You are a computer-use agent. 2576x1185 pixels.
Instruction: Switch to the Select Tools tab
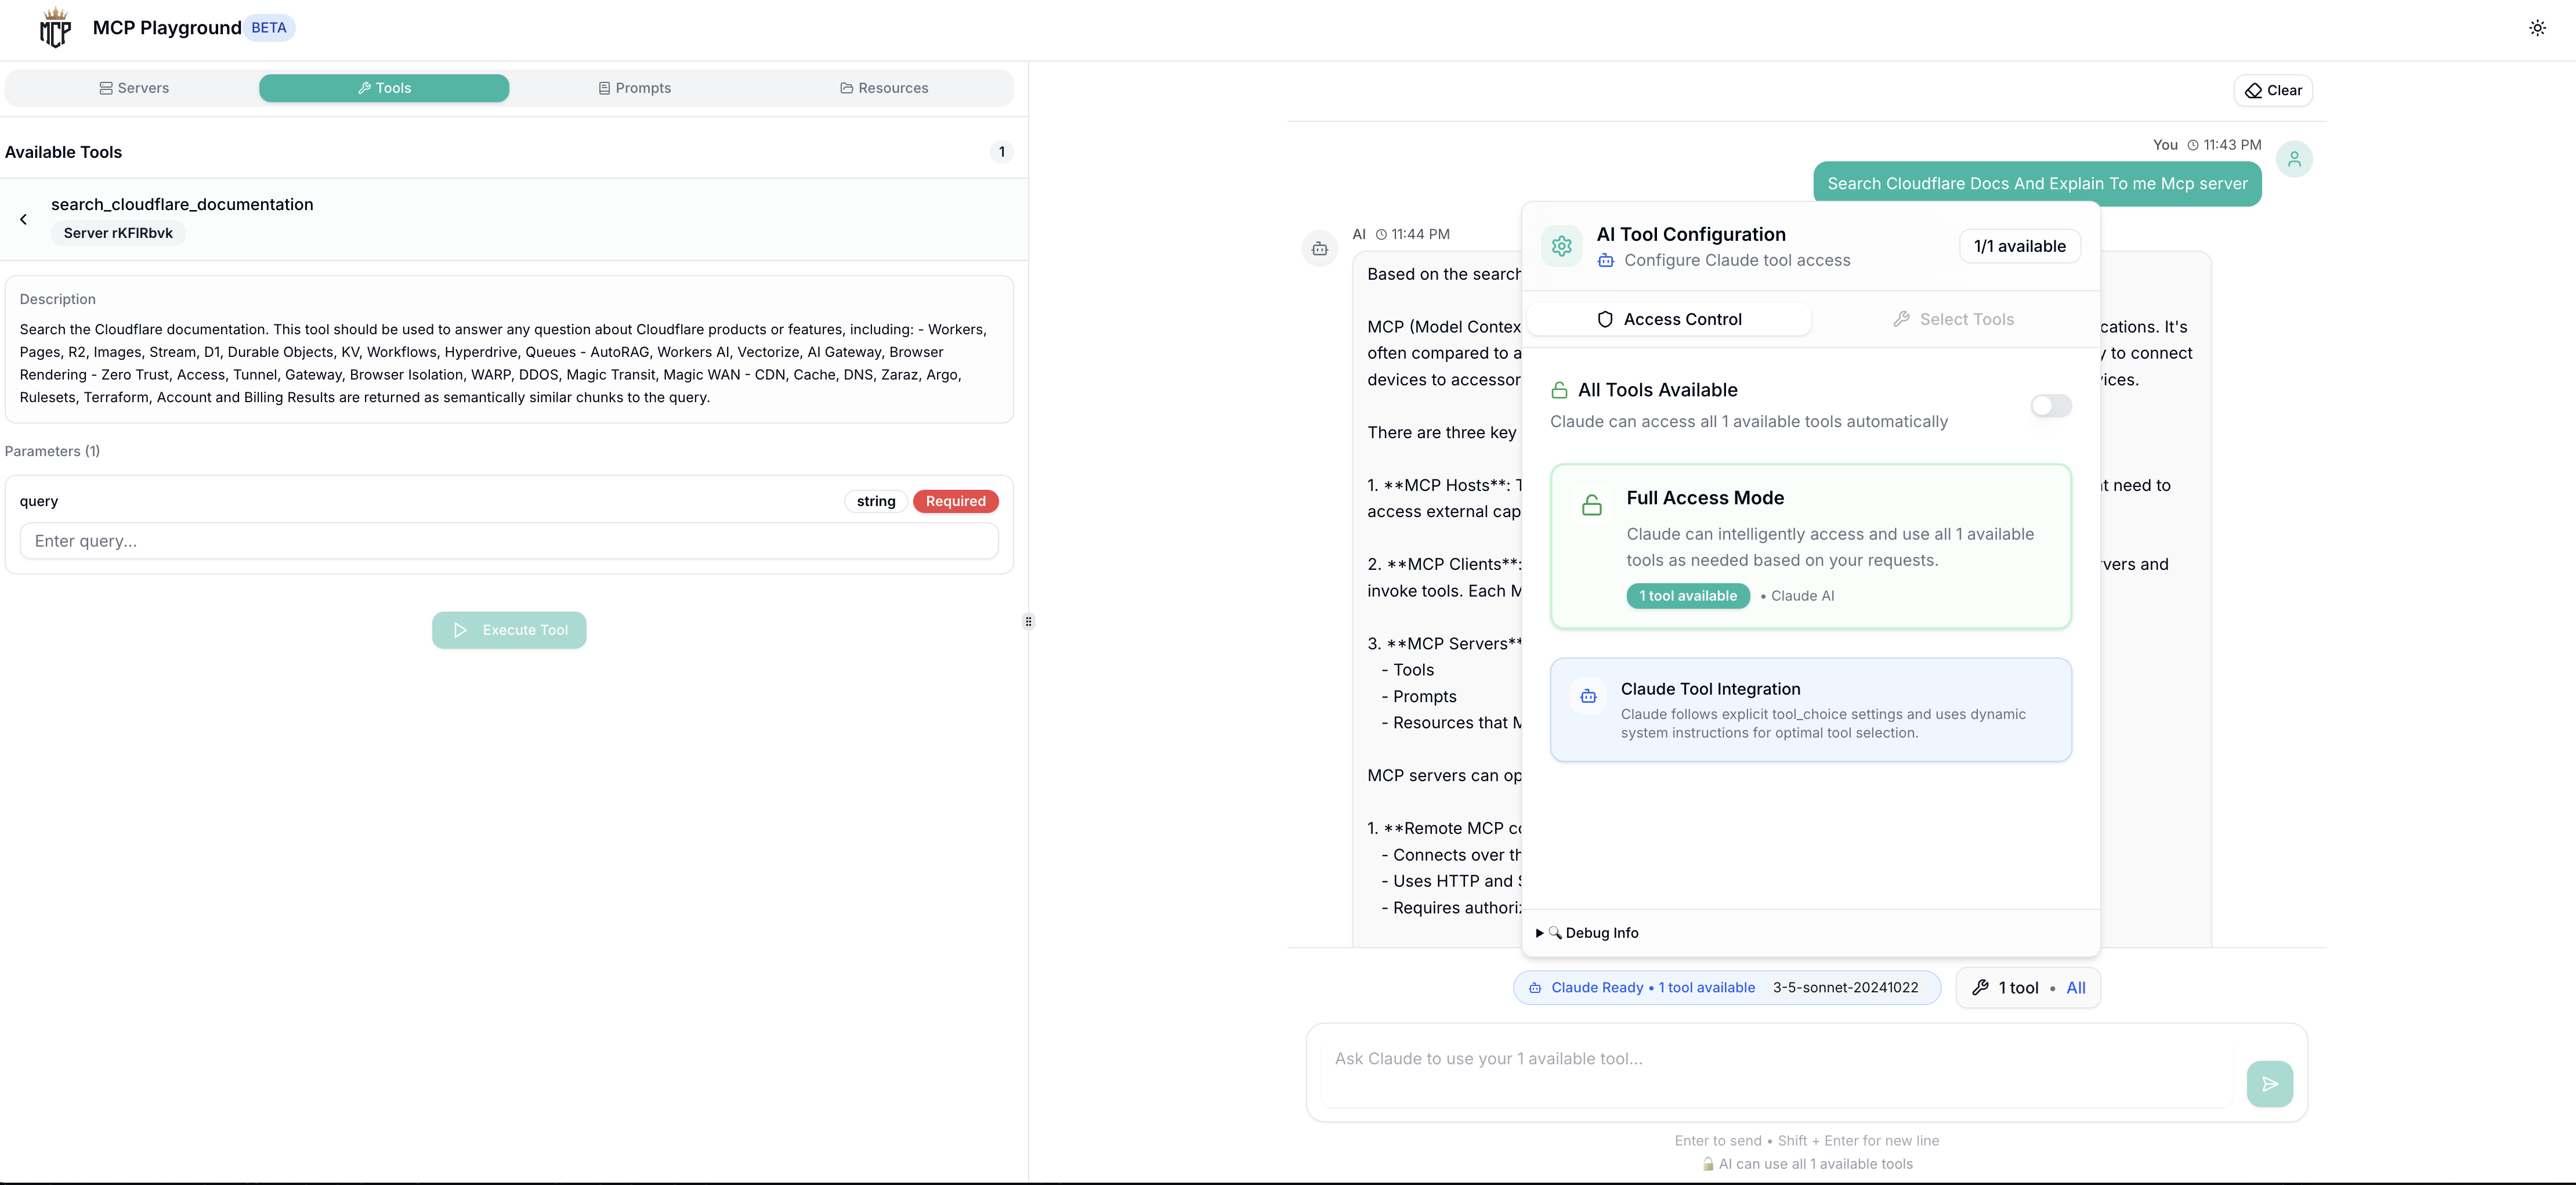1953,319
